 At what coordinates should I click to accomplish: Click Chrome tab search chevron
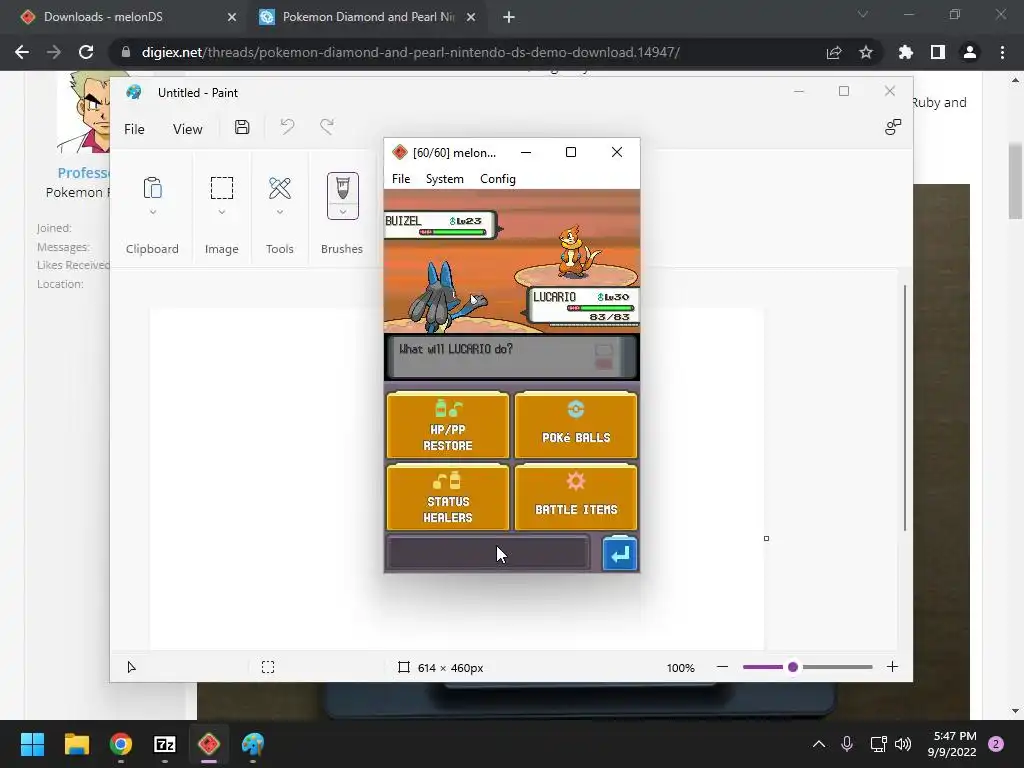[x=863, y=14]
